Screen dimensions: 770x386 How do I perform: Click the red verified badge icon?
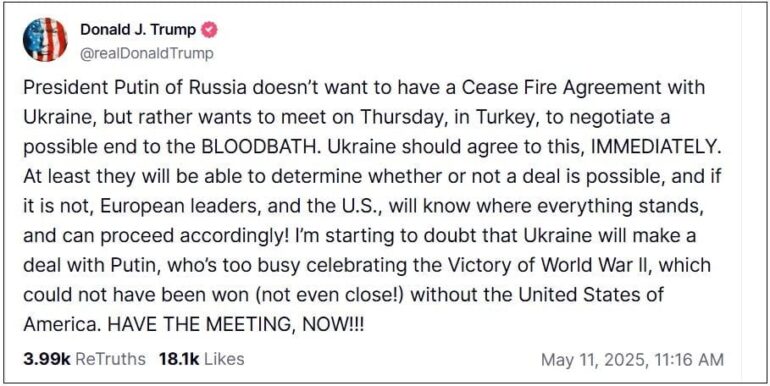(x=210, y=30)
